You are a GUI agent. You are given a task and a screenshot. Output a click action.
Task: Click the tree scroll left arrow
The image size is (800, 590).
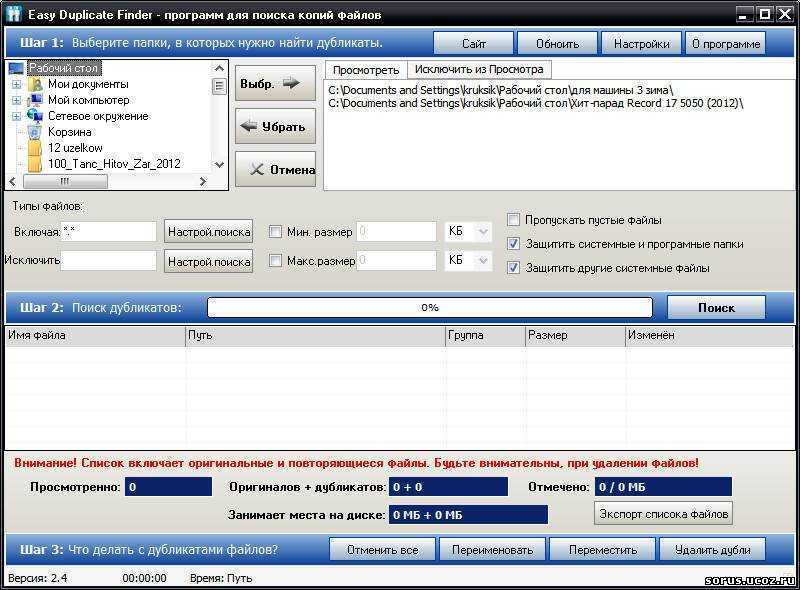[13, 181]
